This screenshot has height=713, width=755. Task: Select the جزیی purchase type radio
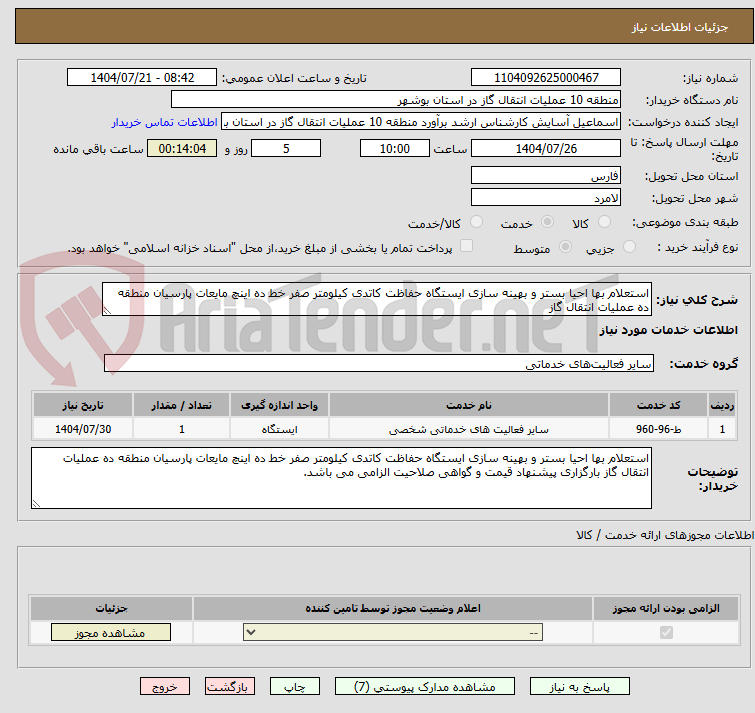point(629,247)
